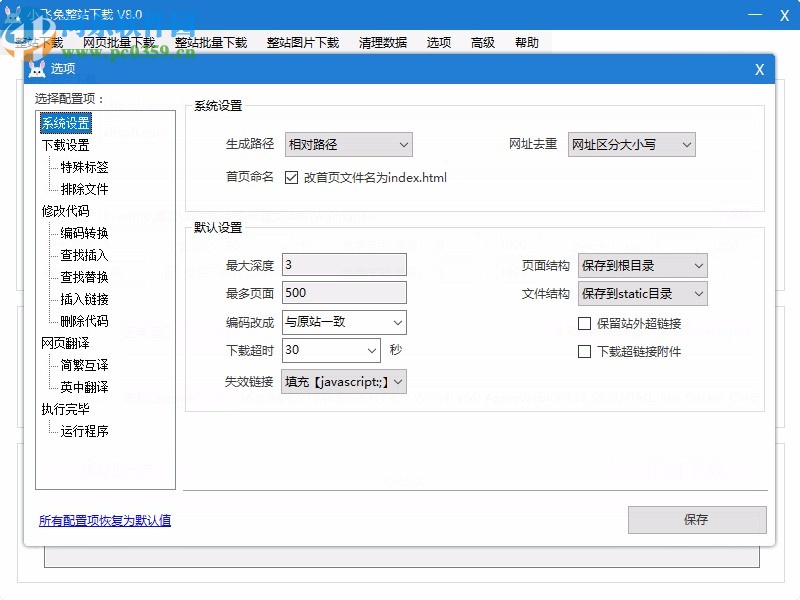Open the 网页批量下载 menu
The height and width of the screenshot is (600, 800).
[120, 42]
